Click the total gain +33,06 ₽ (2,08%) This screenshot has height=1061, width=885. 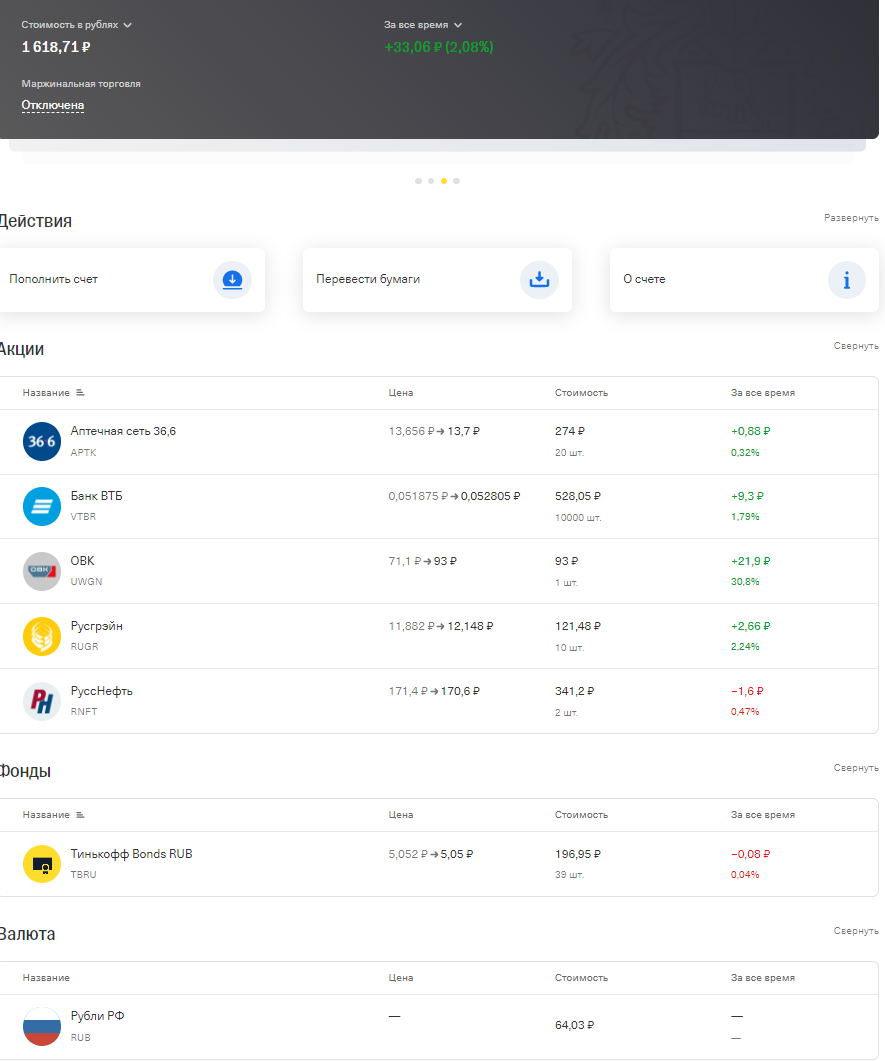[438, 47]
